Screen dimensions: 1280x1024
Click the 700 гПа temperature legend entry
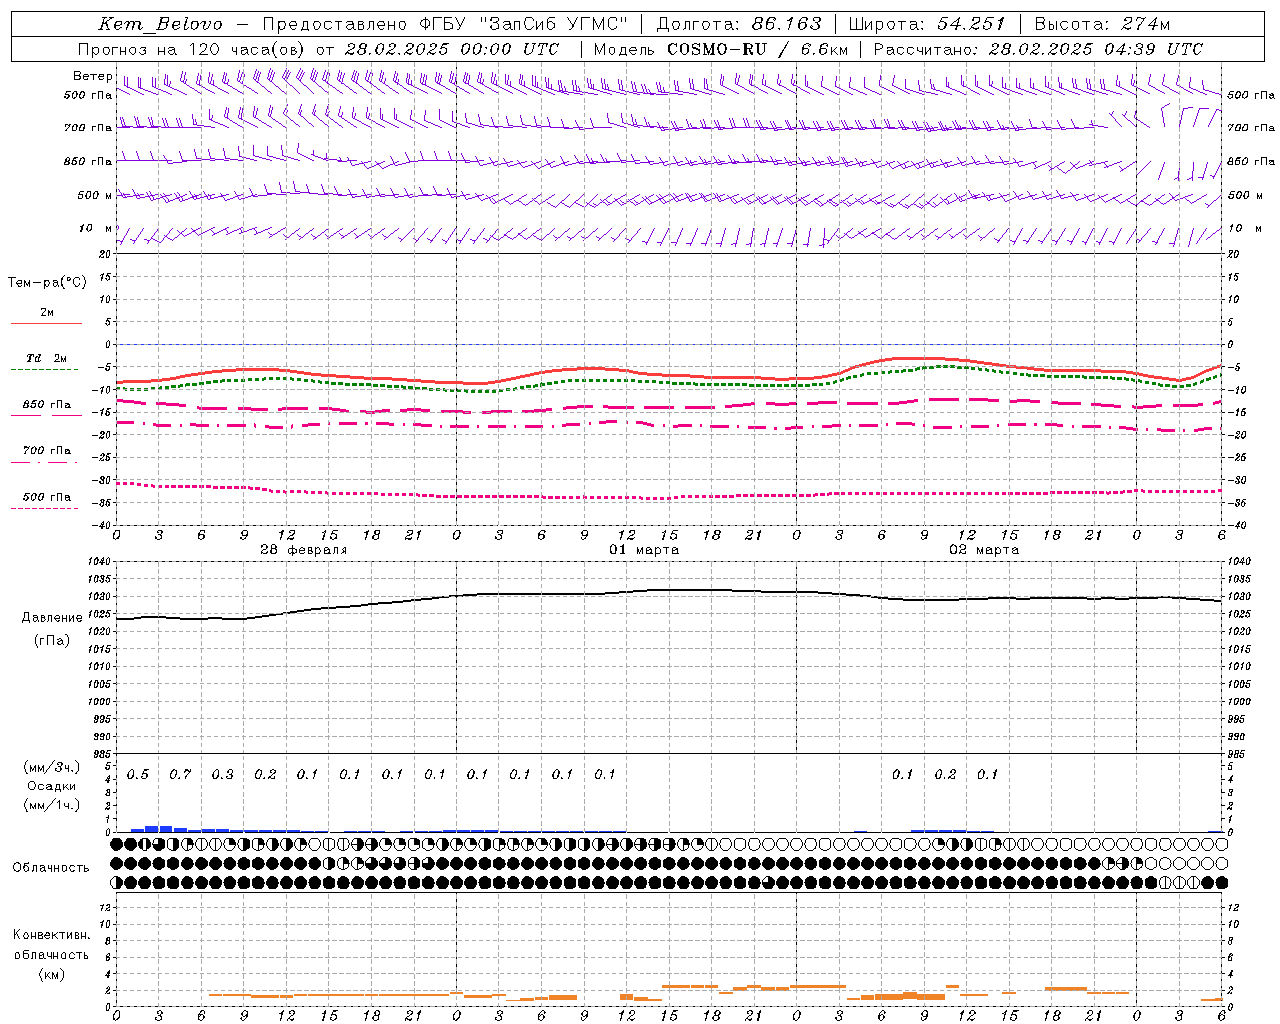click(x=46, y=451)
